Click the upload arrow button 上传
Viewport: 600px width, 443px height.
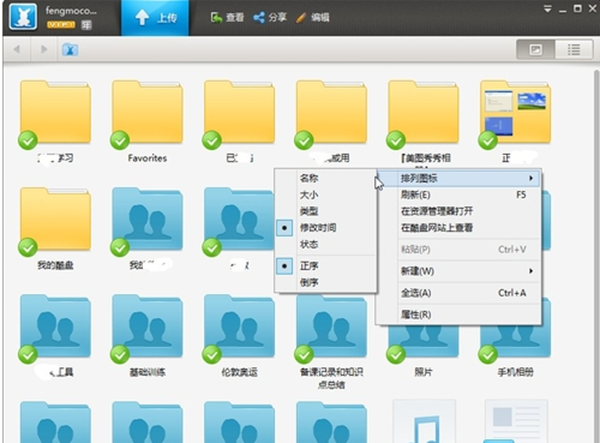pyautogui.click(x=155, y=18)
